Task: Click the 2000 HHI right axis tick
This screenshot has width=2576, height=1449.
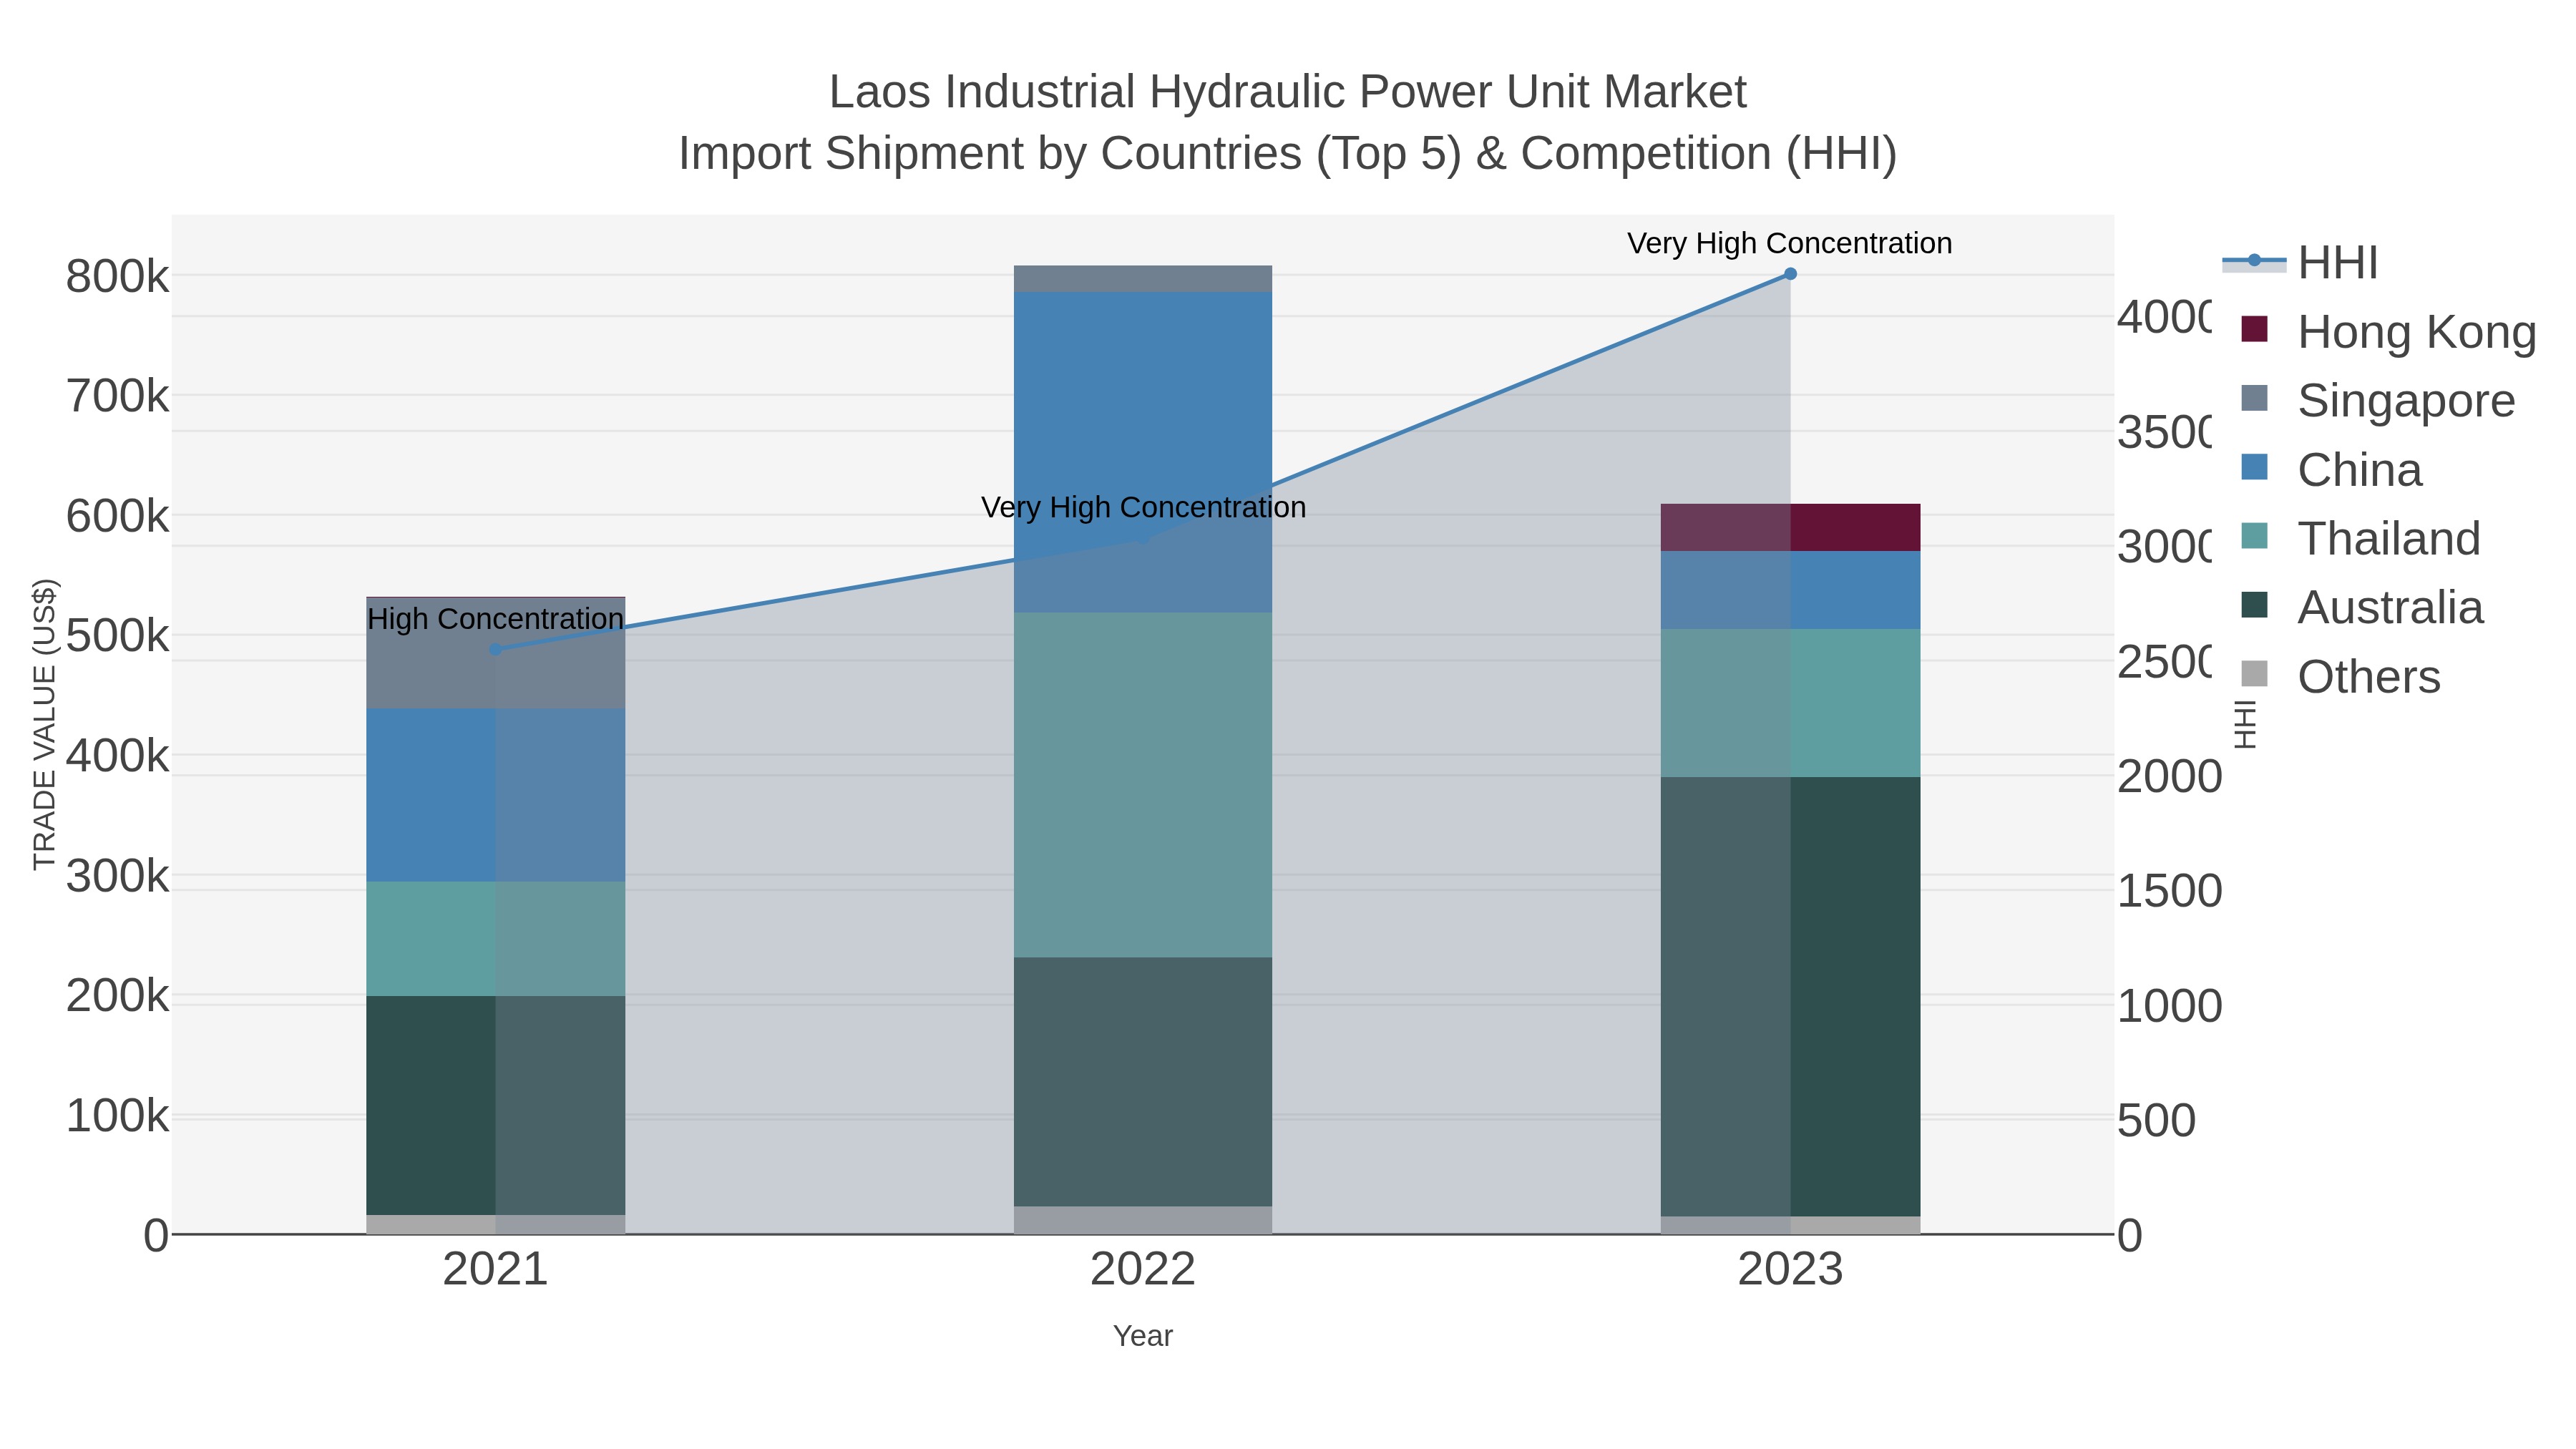Action: pos(2169,777)
